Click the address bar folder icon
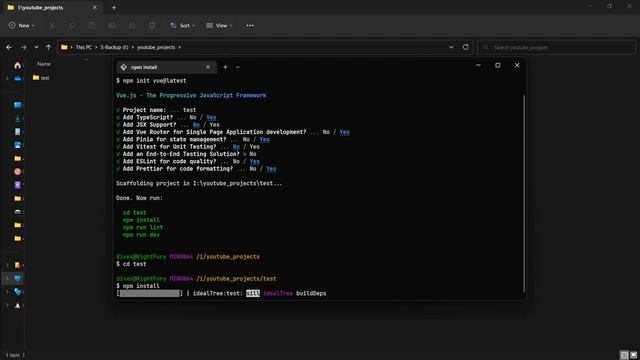 coord(64,47)
